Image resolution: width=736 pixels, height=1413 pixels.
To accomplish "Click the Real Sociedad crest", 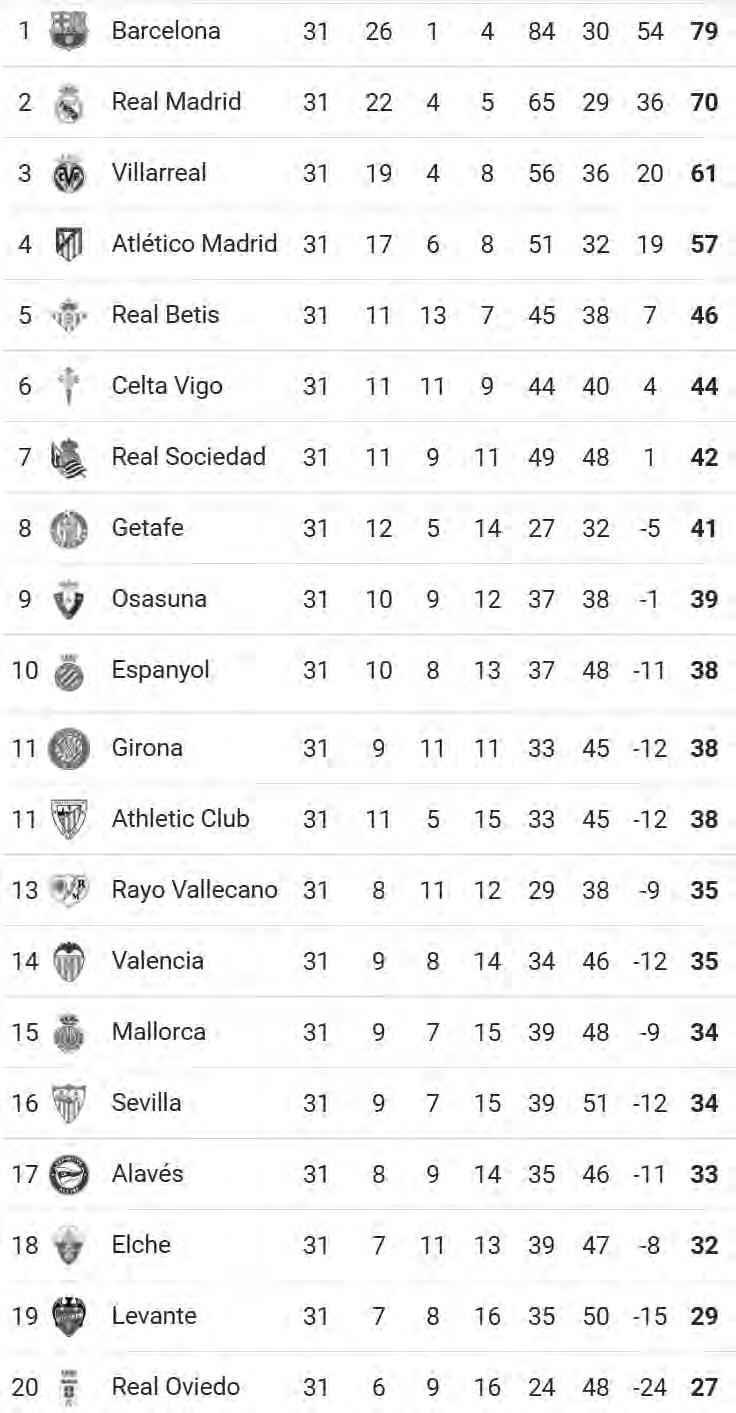I will pyautogui.click(x=69, y=457).
